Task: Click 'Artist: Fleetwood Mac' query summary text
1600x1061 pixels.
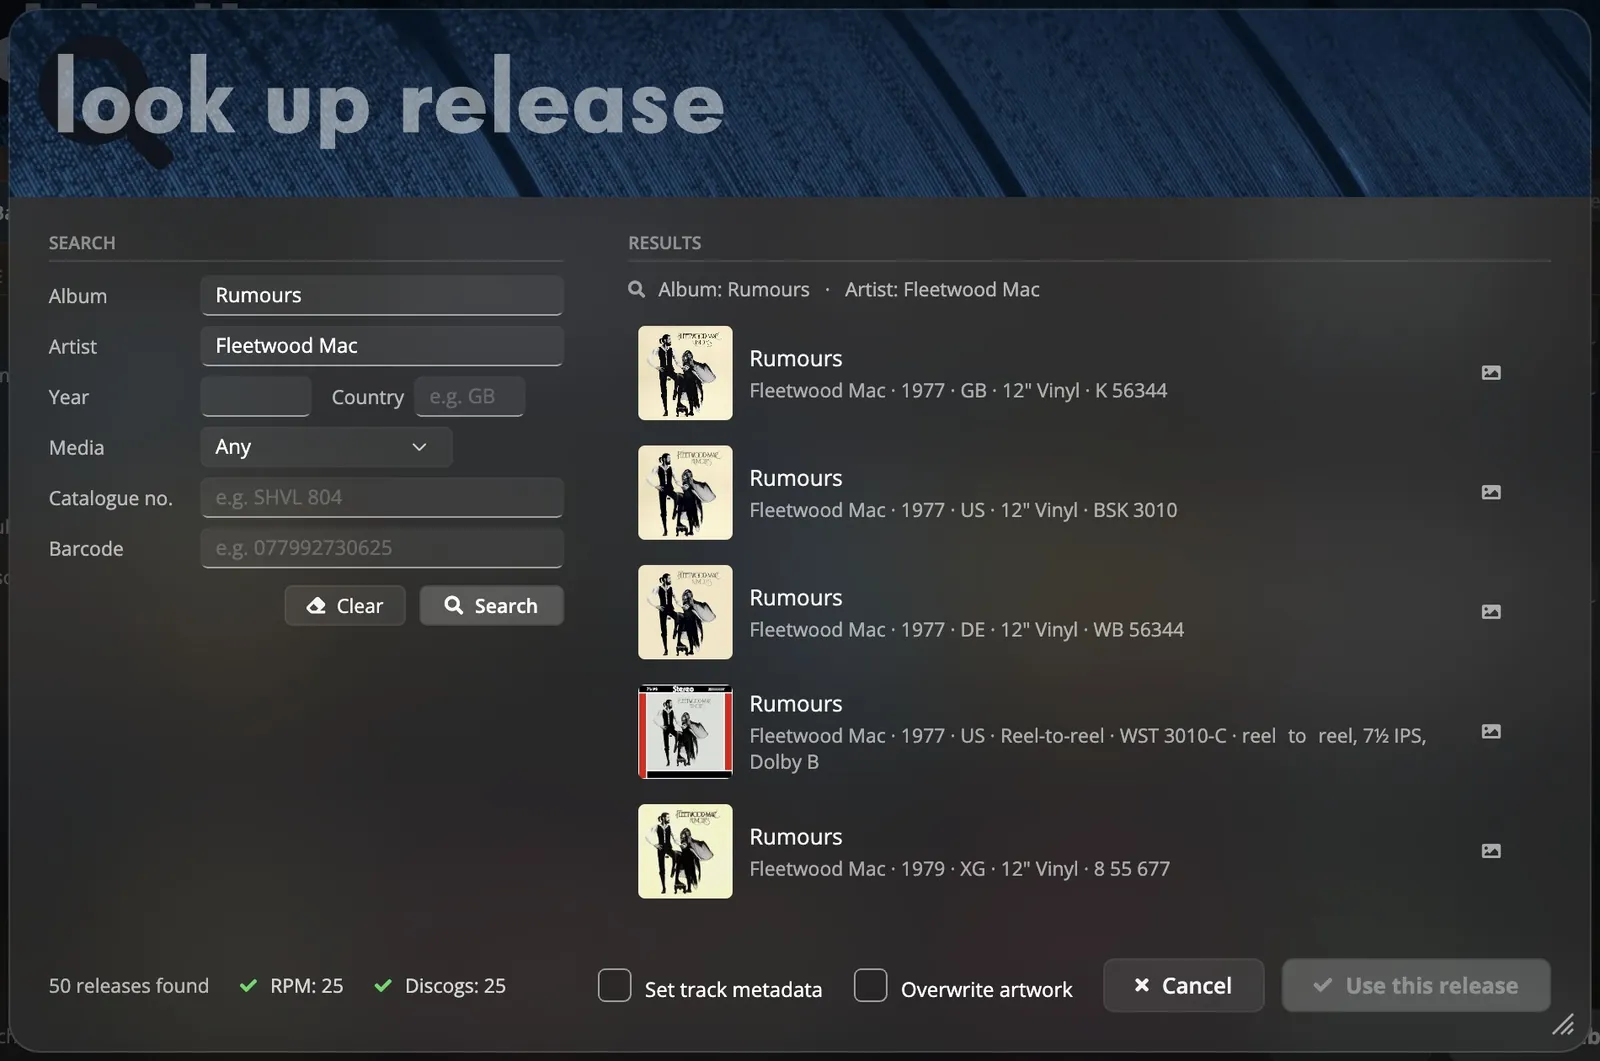Action: point(942,289)
